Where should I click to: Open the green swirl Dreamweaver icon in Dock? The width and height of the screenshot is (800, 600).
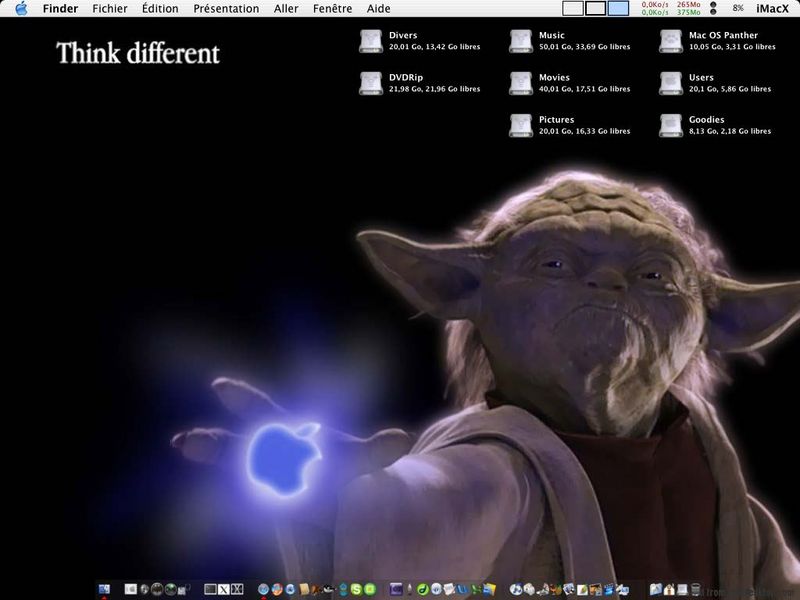click(422, 590)
